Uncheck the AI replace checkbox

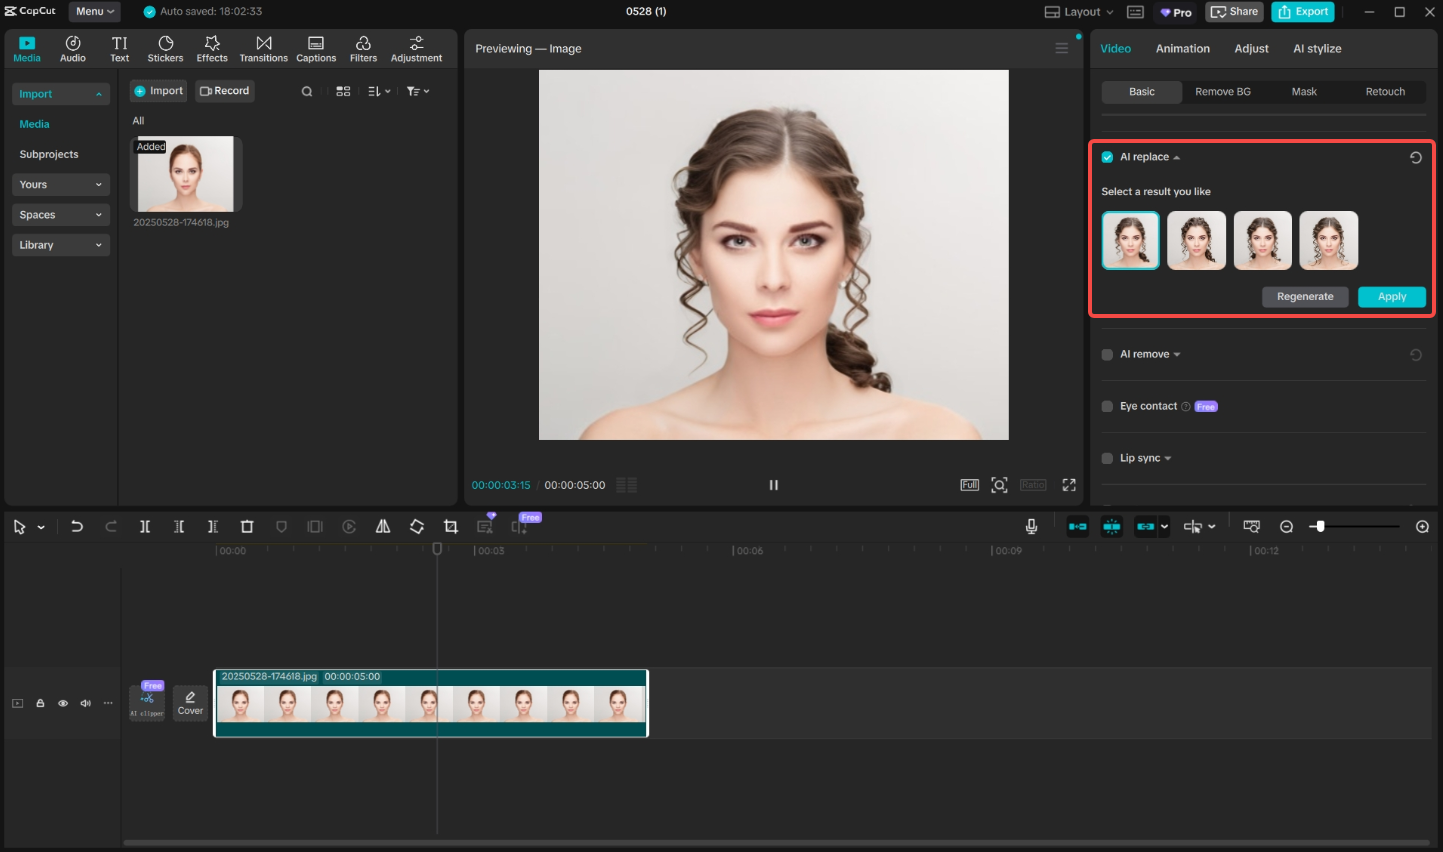(x=1107, y=157)
